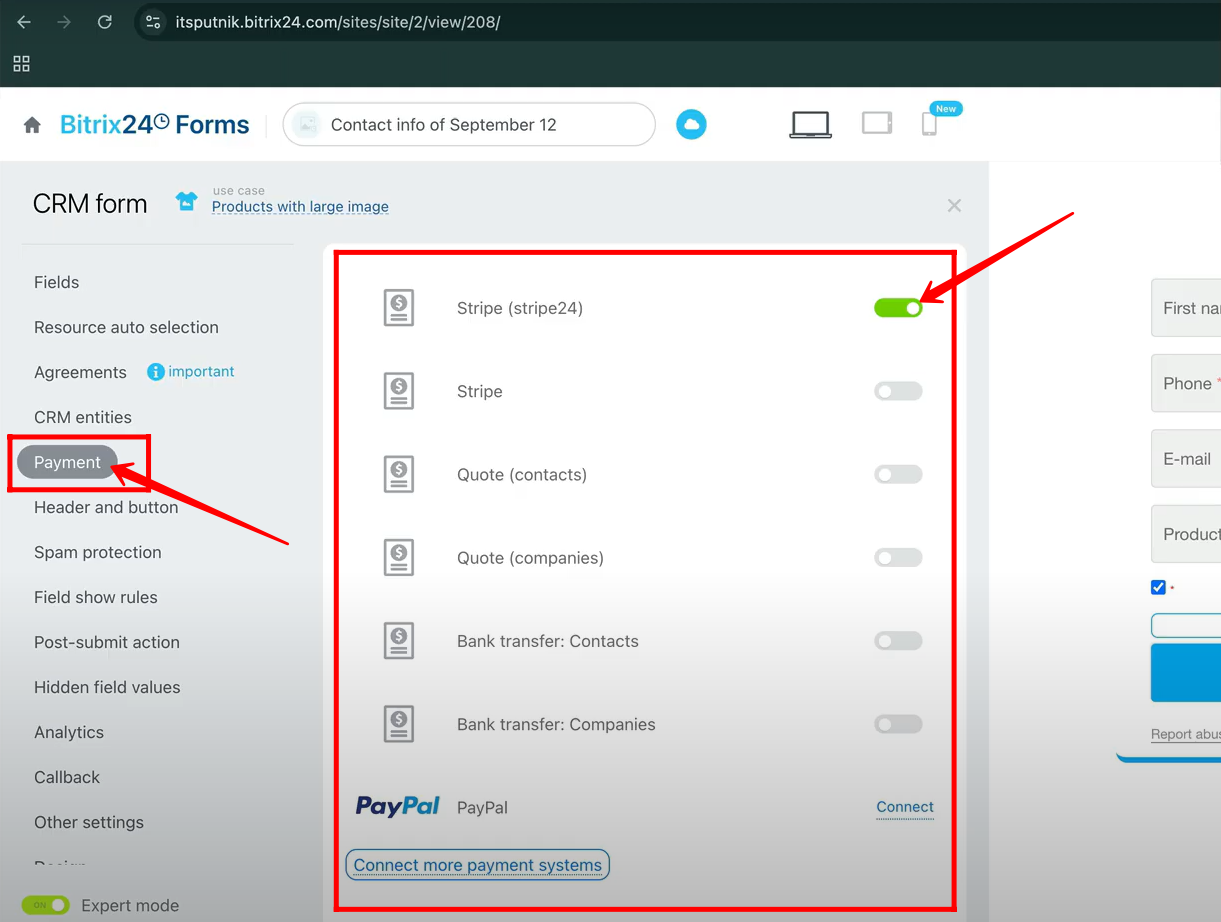Open the Fields section in sidebar
Image resolution: width=1221 pixels, height=922 pixels.
57,282
